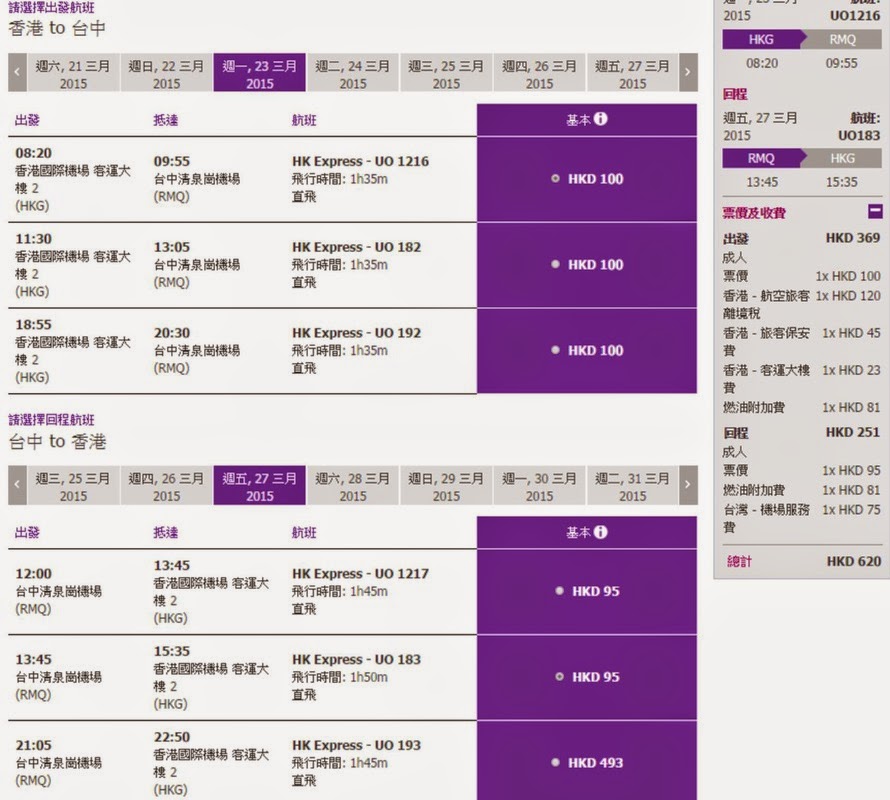Select return date tab 週二, 31 三月
The height and width of the screenshot is (800, 890).
pyautogui.click(x=632, y=487)
